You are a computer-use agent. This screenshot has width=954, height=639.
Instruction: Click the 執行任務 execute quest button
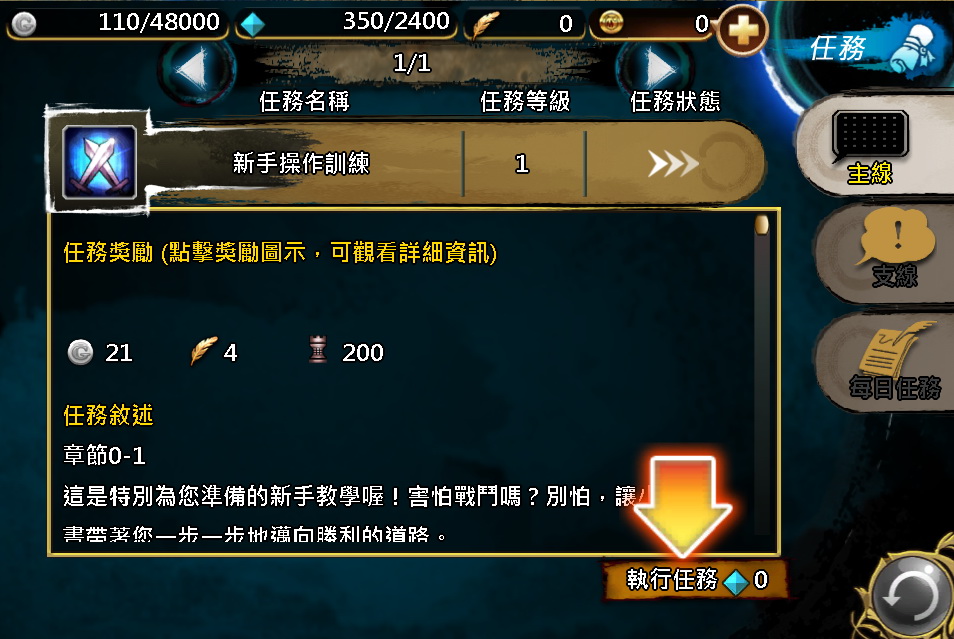pyautogui.click(x=695, y=580)
